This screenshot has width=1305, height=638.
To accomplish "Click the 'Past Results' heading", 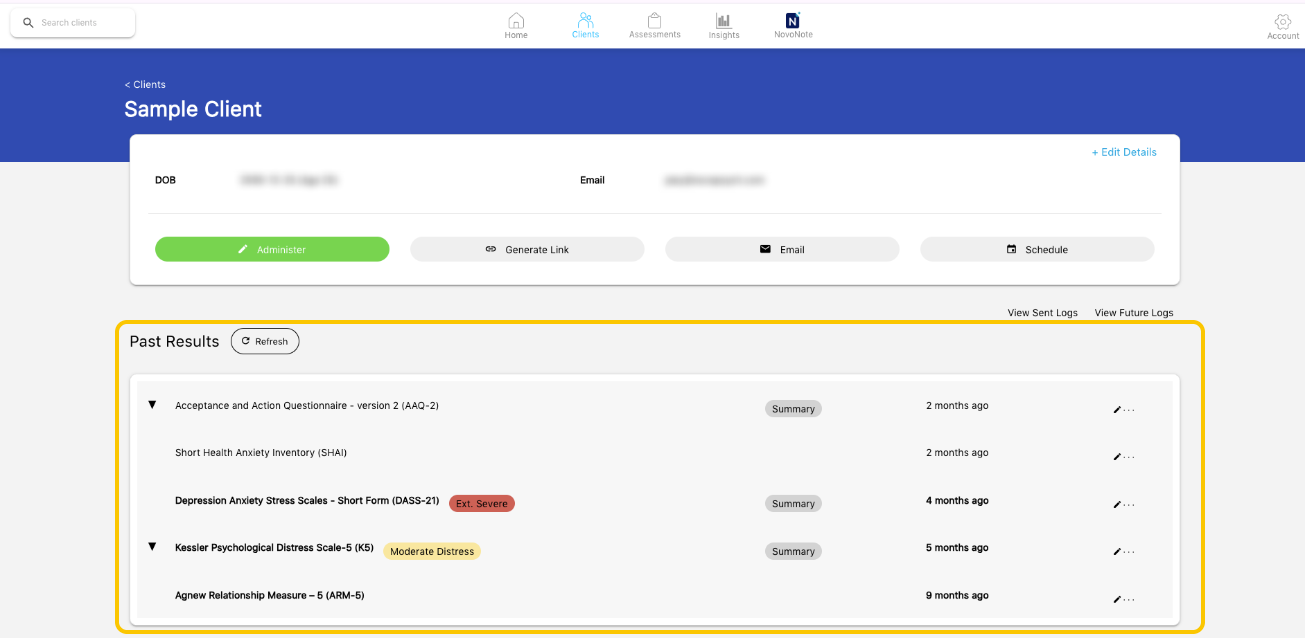I will pyautogui.click(x=174, y=341).
